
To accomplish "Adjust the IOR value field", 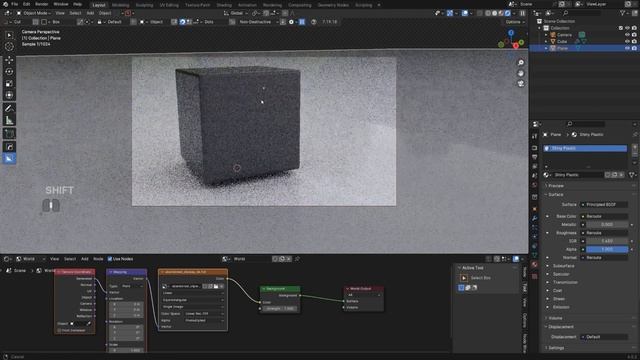I will pyautogui.click(x=607, y=241).
